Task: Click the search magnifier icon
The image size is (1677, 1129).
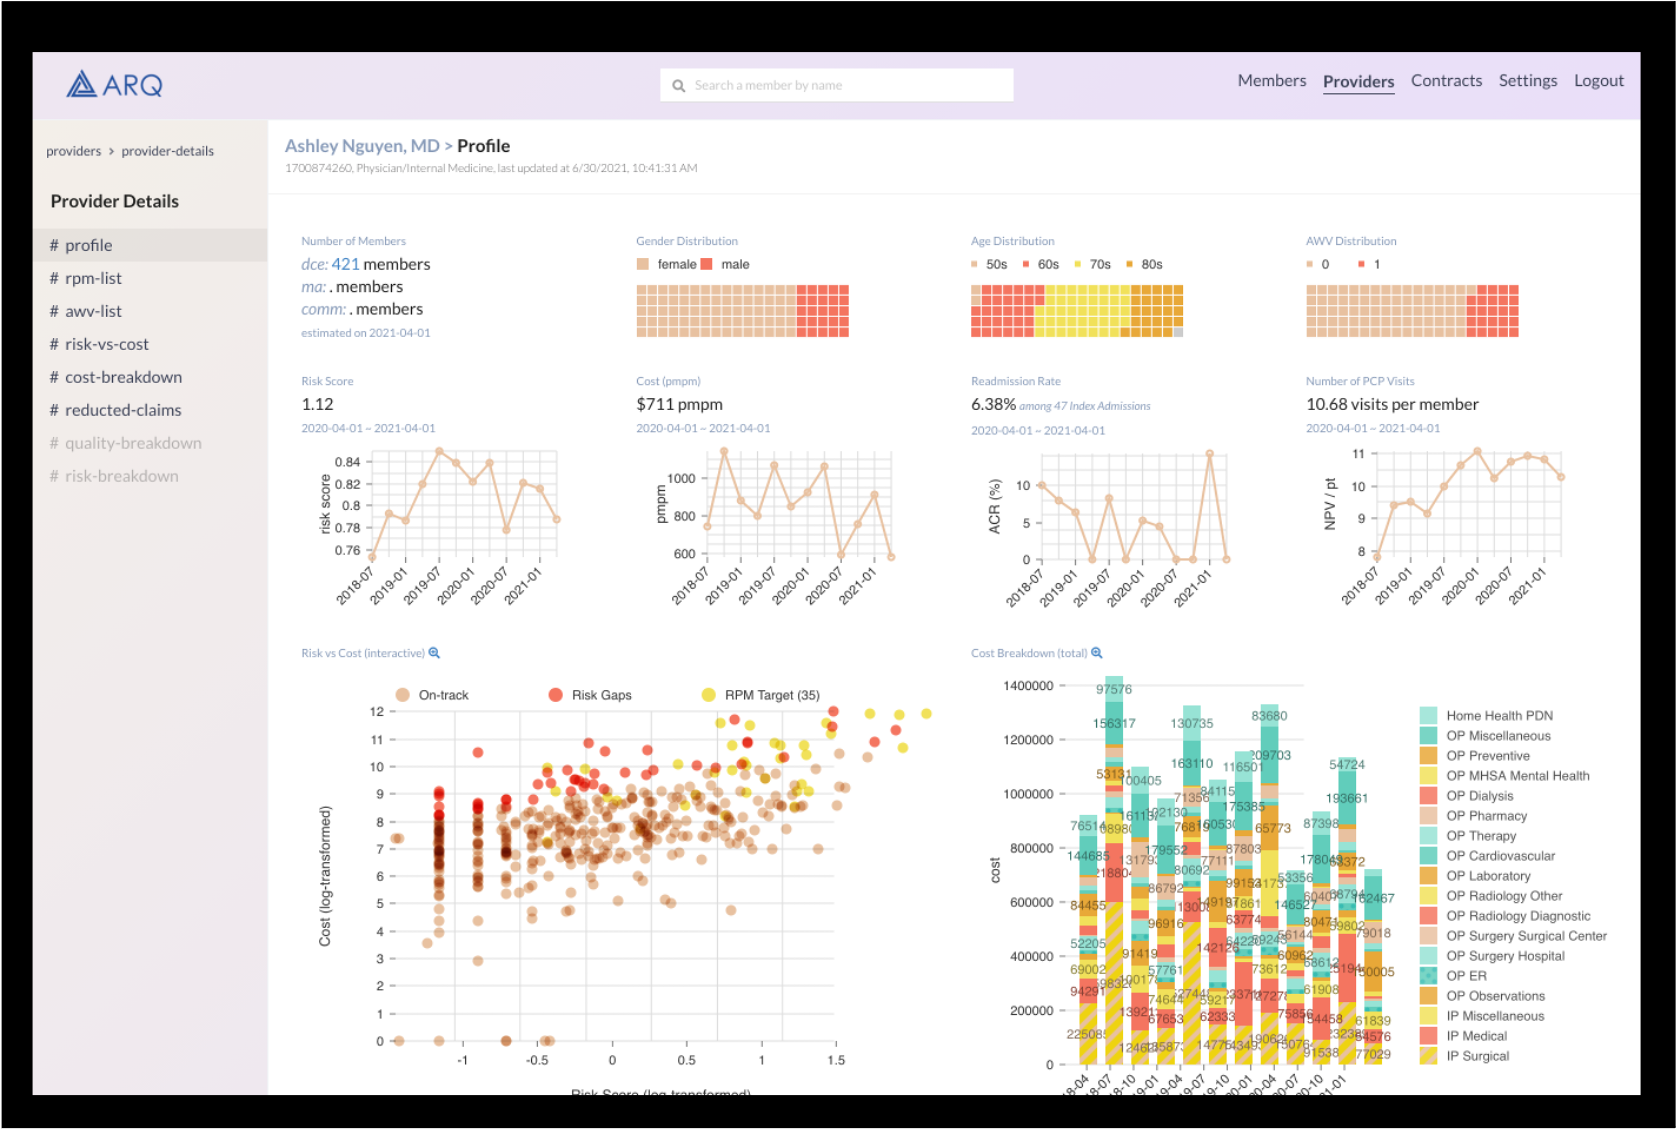Action: tap(679, 86)
